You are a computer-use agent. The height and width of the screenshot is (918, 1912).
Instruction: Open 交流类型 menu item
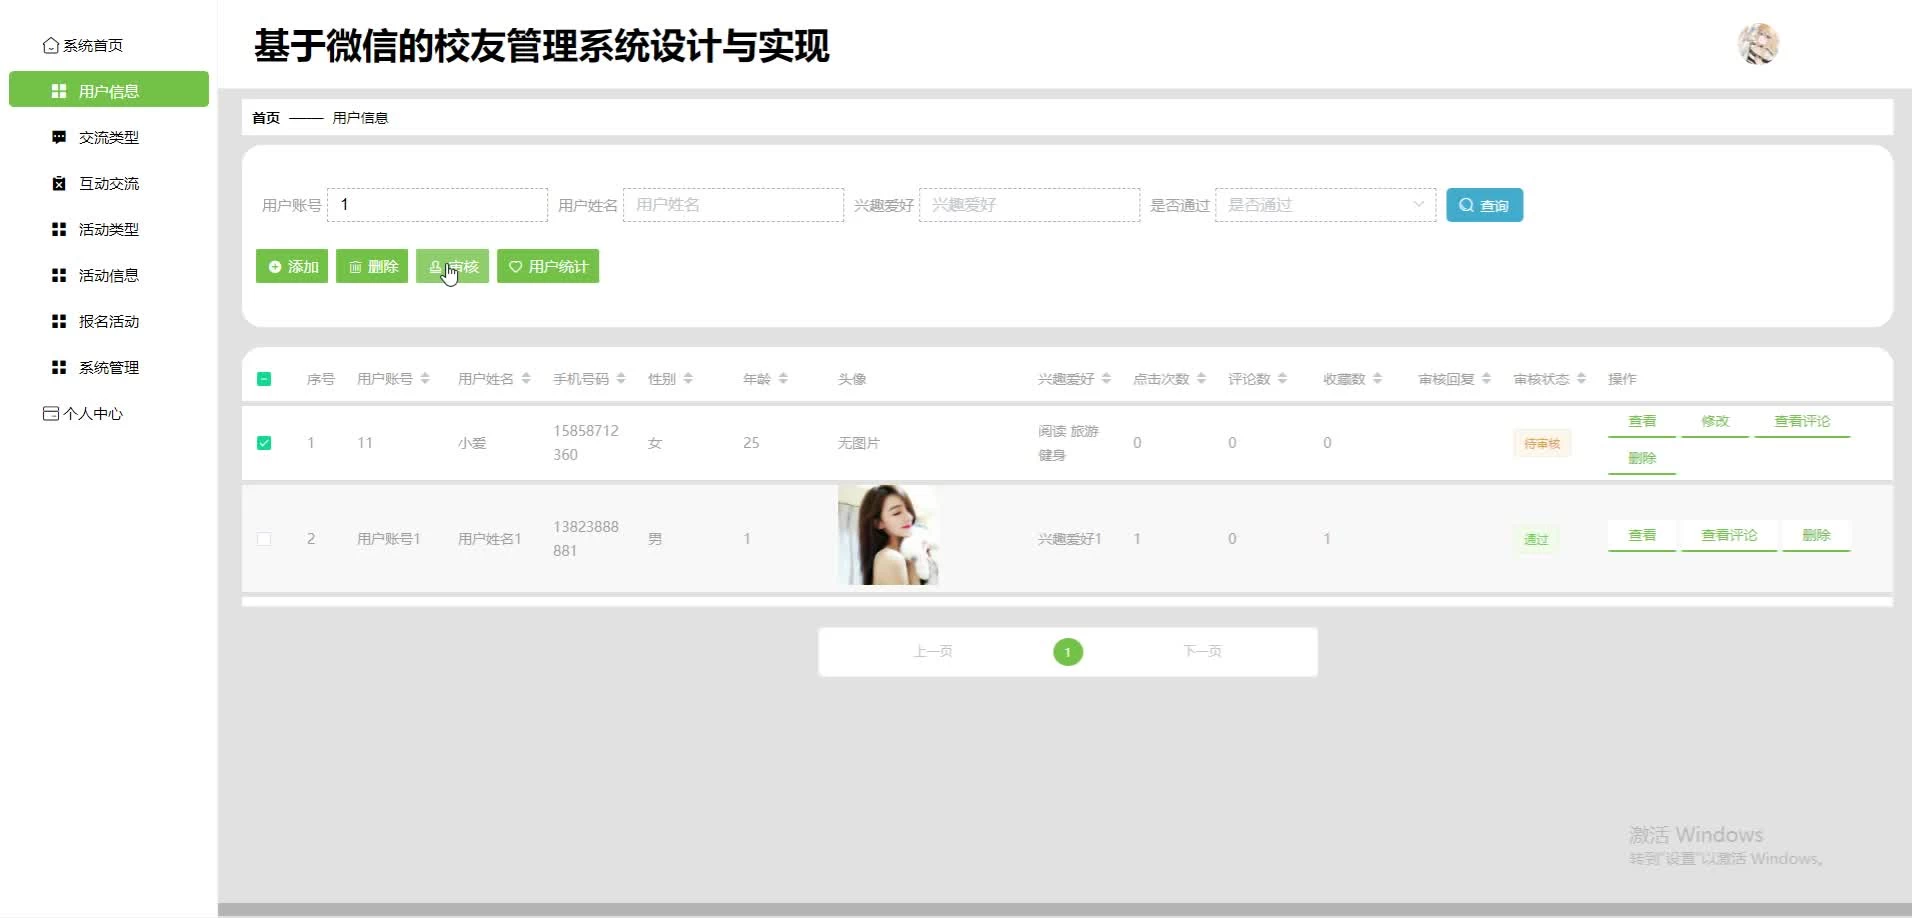[x=109, y=137]
